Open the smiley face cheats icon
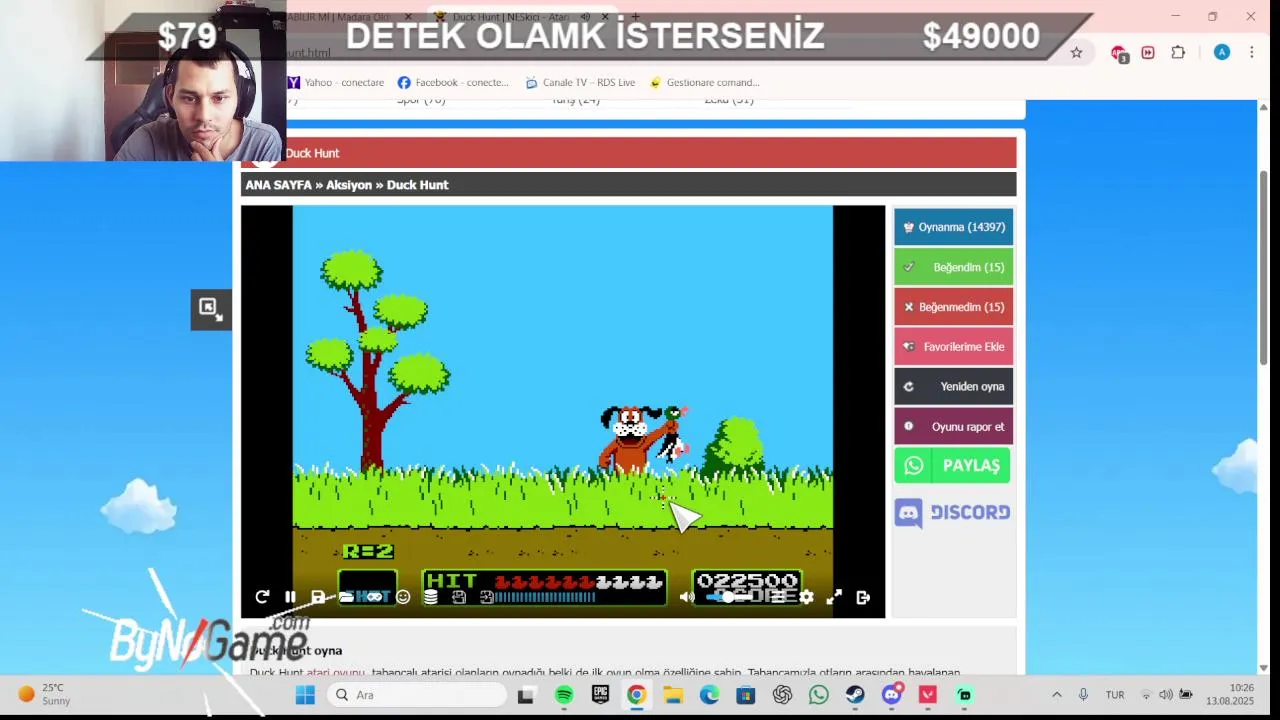 click(402, 597)
